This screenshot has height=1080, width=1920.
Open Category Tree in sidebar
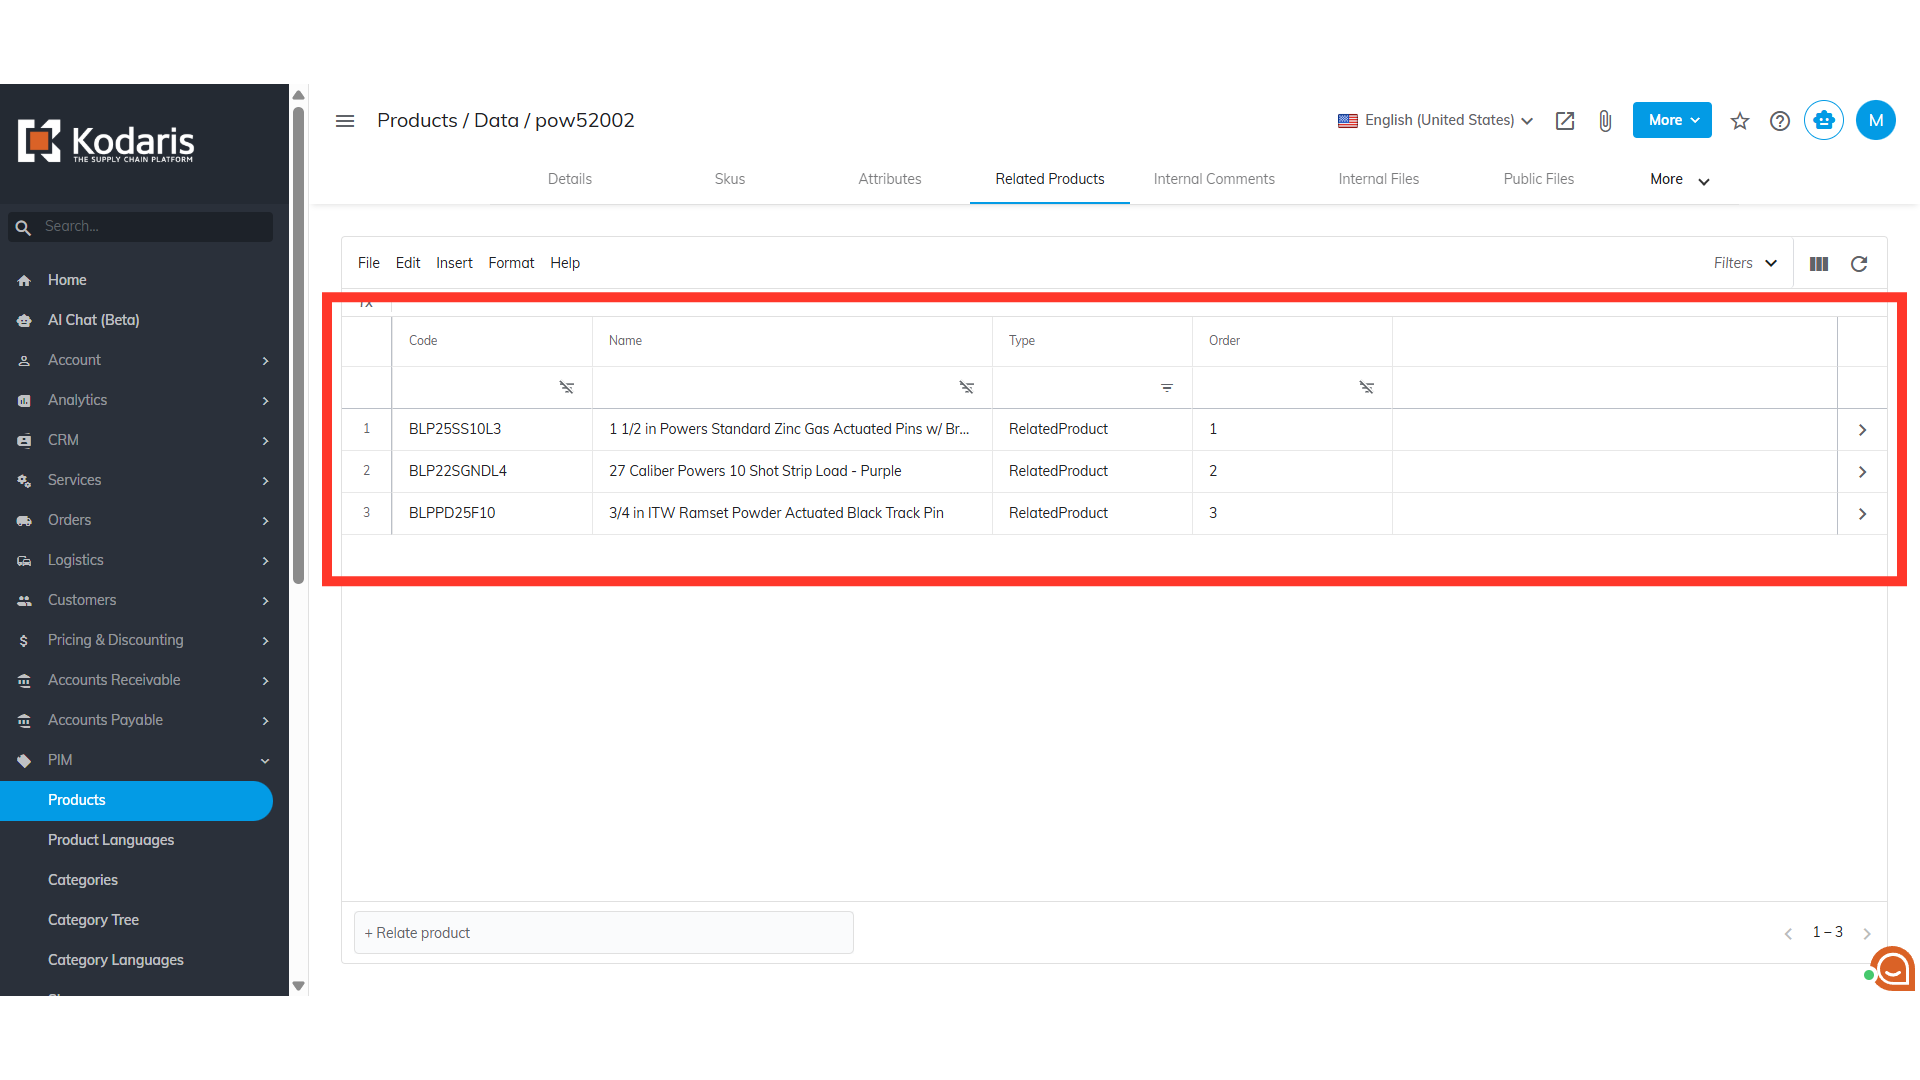tap(93, 920)
